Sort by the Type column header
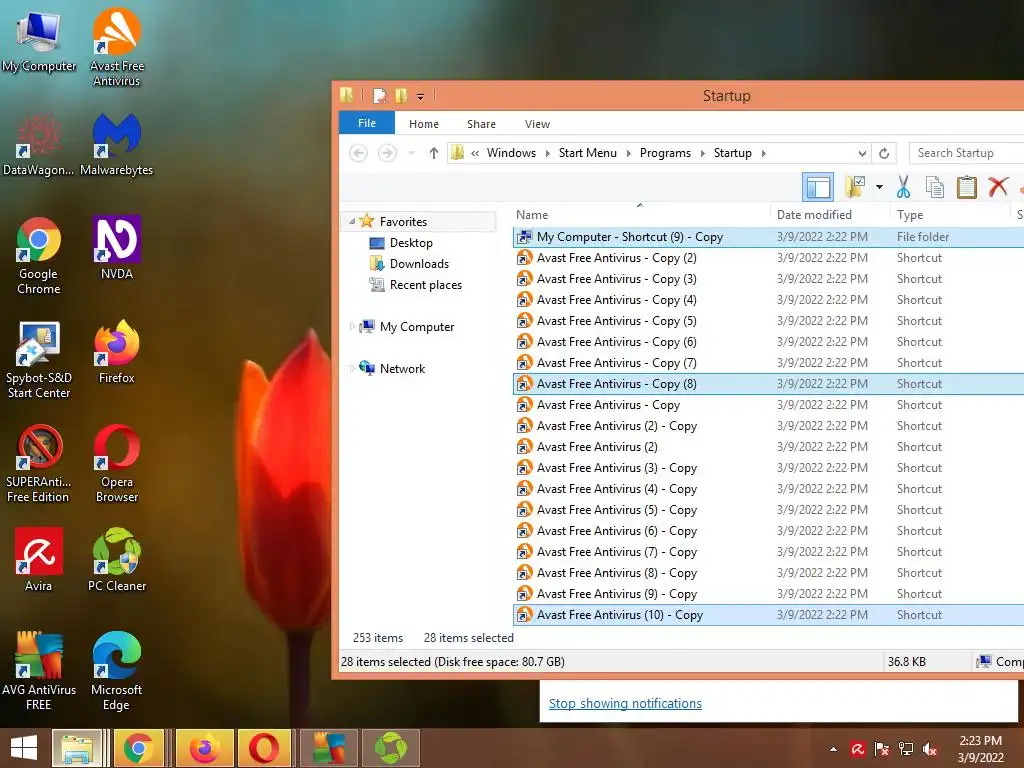 (x=950, y=214)
